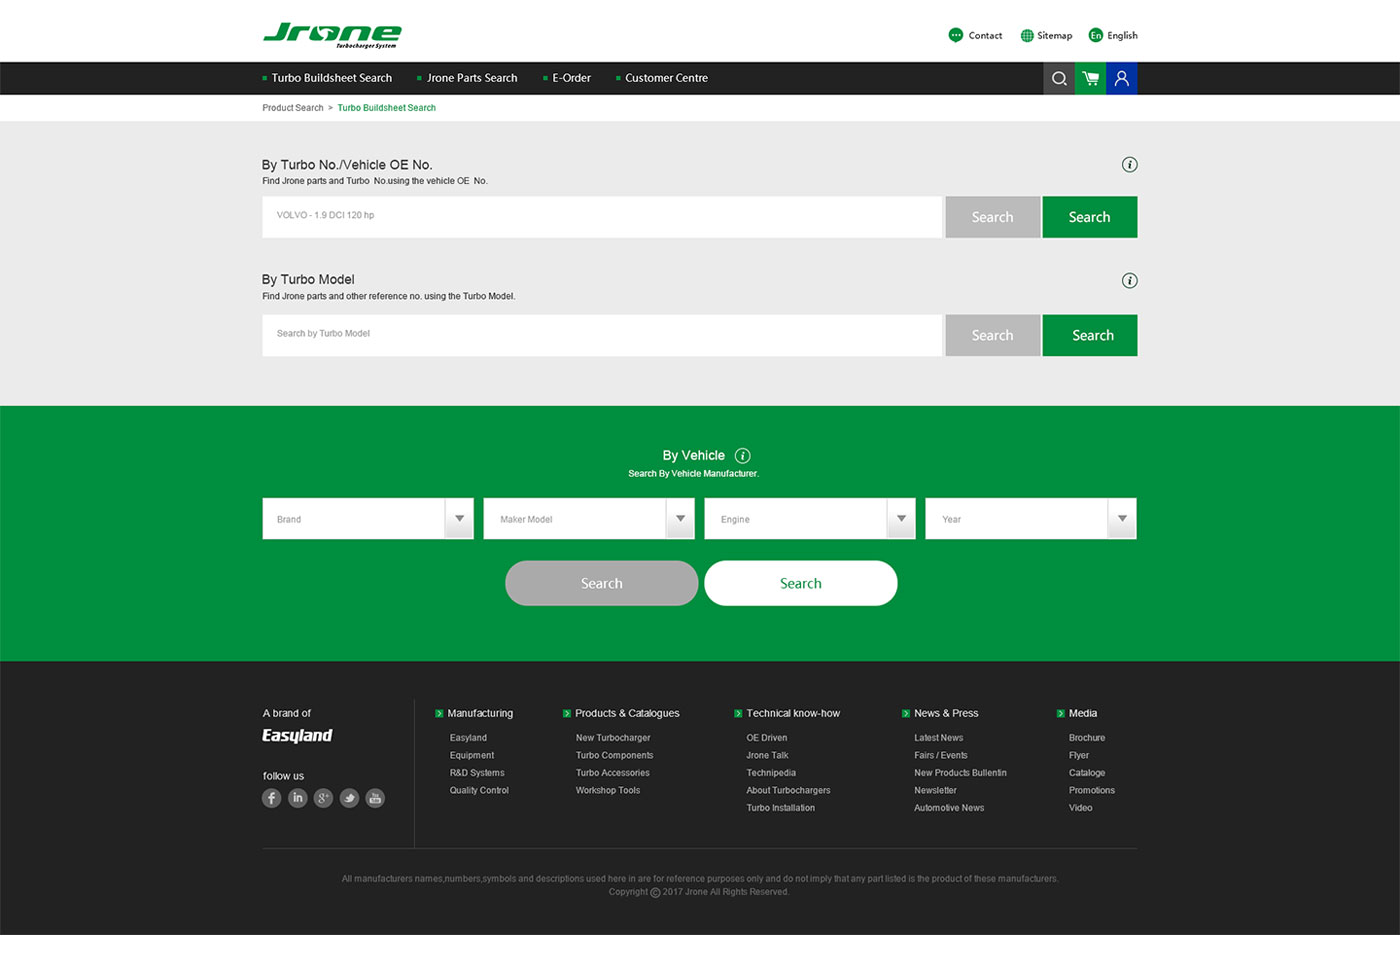The image size is (1400, 958).
Task: Open the search magnifier icon in navbar
Action: (x=1059, y=78)
